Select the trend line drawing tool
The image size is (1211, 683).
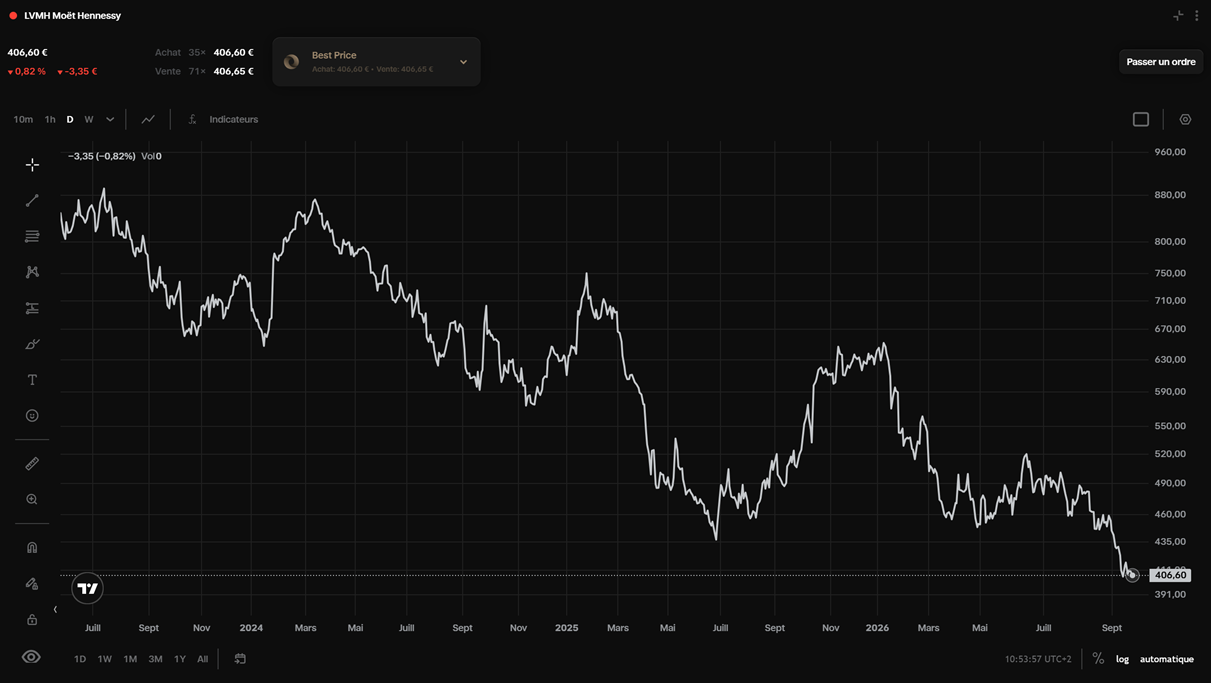32,201
